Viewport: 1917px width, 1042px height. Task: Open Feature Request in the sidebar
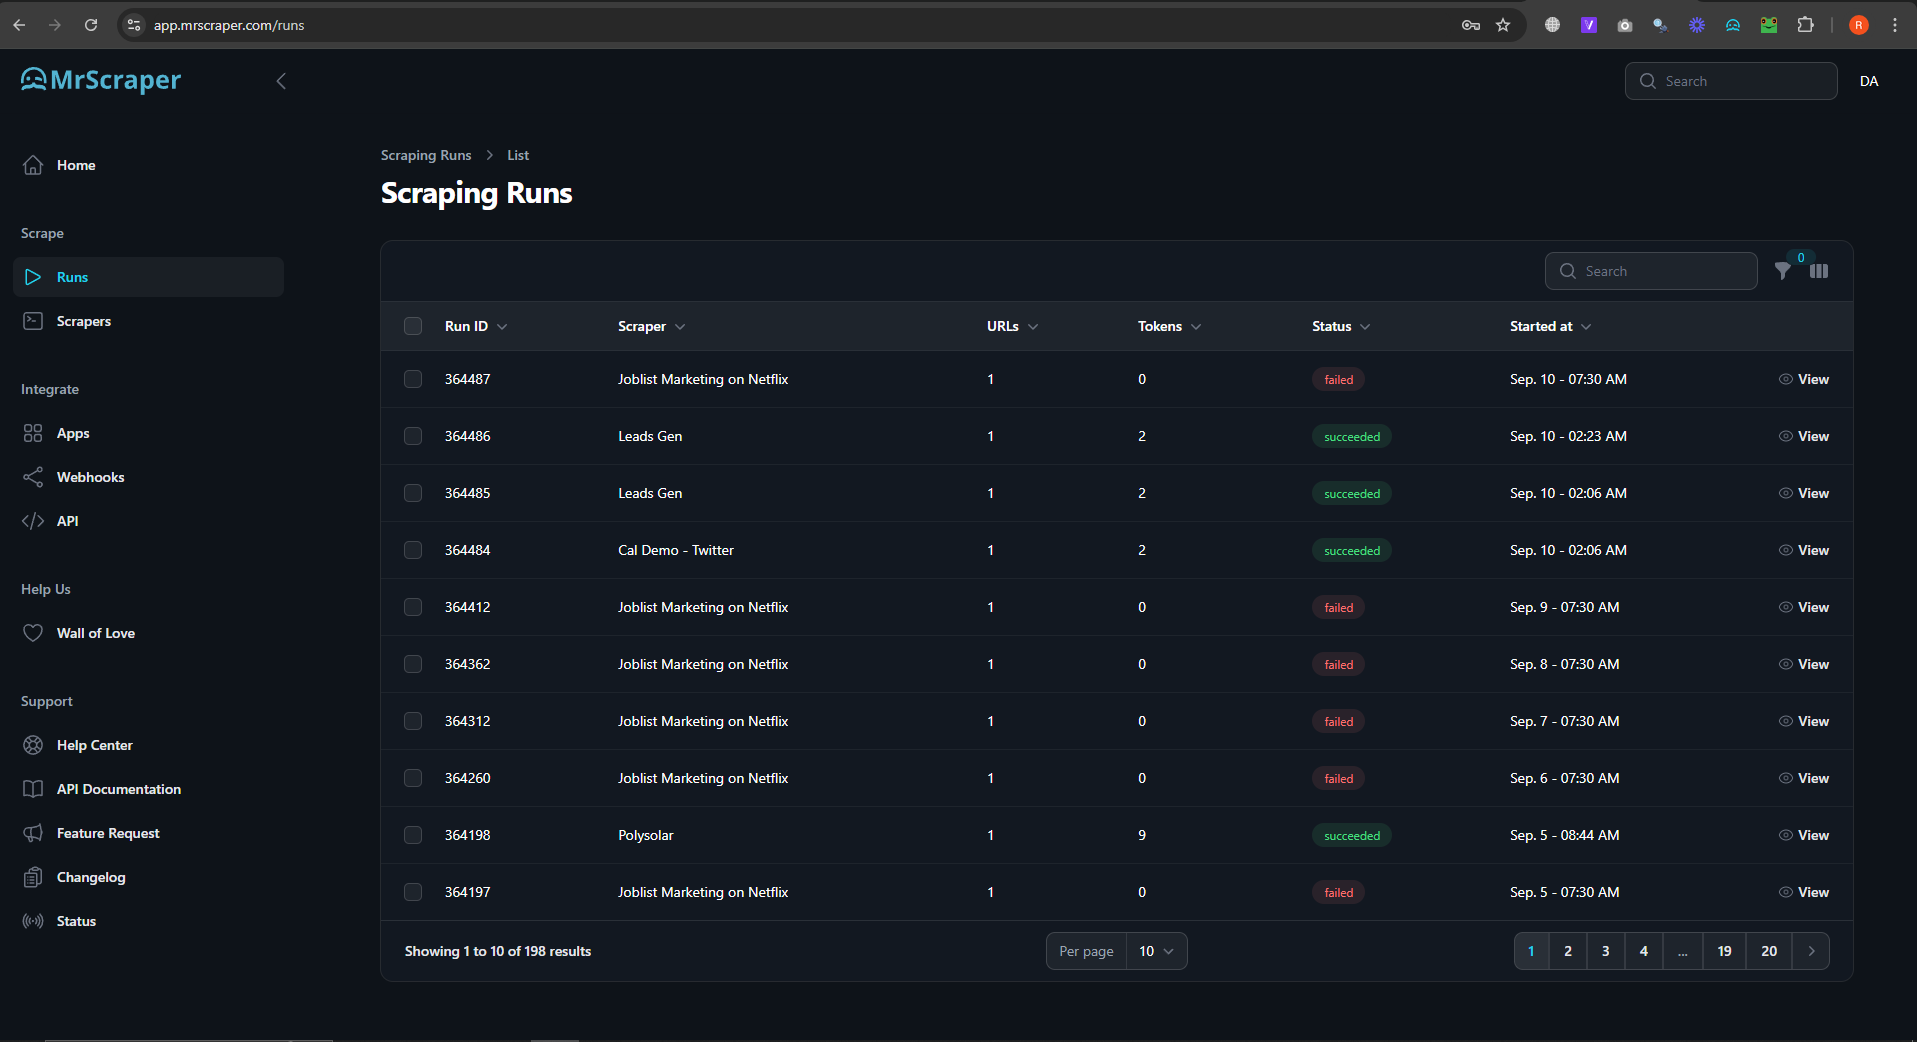(148, 833)
